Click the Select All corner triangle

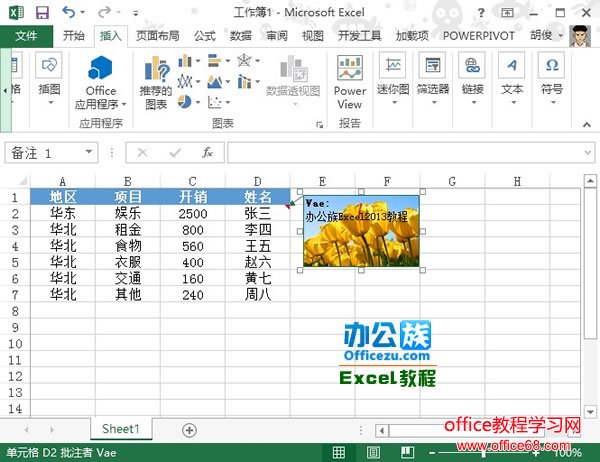point(23,181)
